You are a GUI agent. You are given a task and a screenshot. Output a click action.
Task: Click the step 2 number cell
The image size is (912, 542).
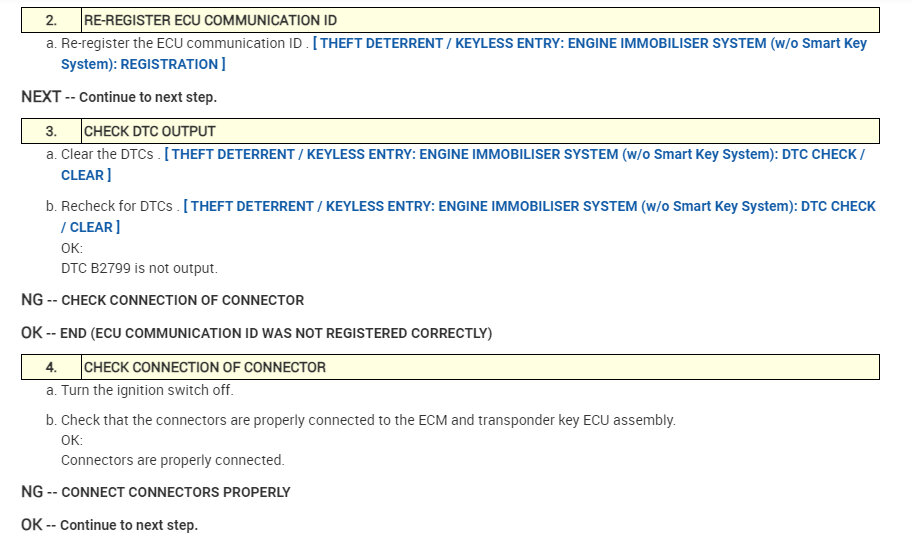click(51, 20)
